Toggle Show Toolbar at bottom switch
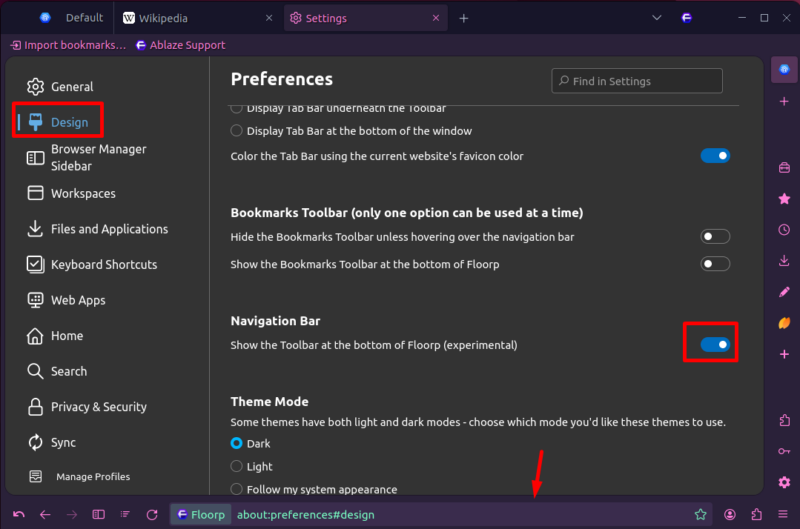This screenshot has height=529, width=800. pos(715,345)
